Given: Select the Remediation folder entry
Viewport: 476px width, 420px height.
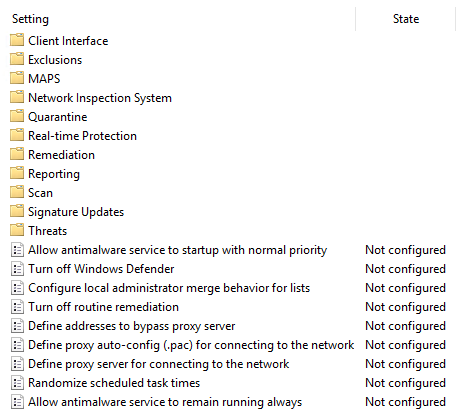Looking at the screenshot, I should tap(61, 155).
